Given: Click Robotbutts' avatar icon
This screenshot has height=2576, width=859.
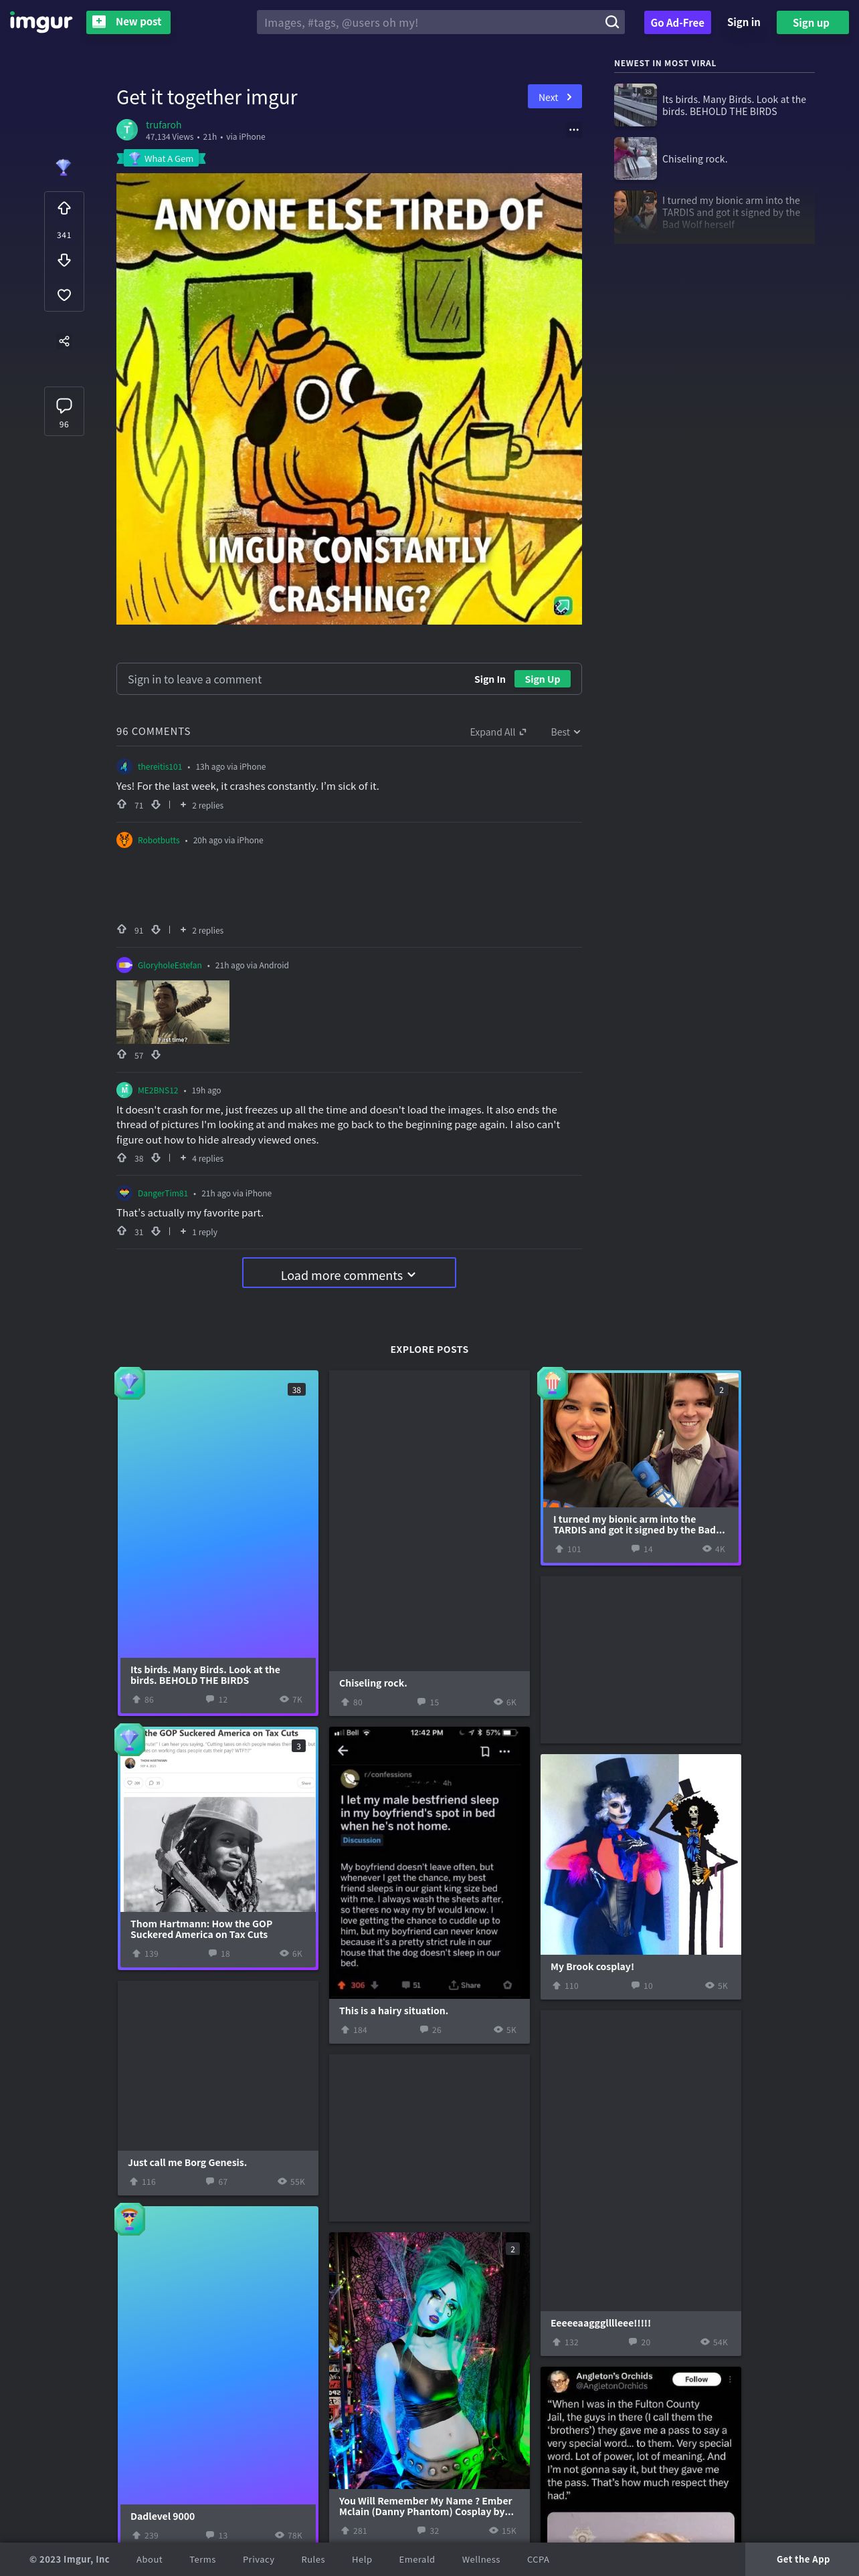Looking at the screenshot, I should click(124, 840).
